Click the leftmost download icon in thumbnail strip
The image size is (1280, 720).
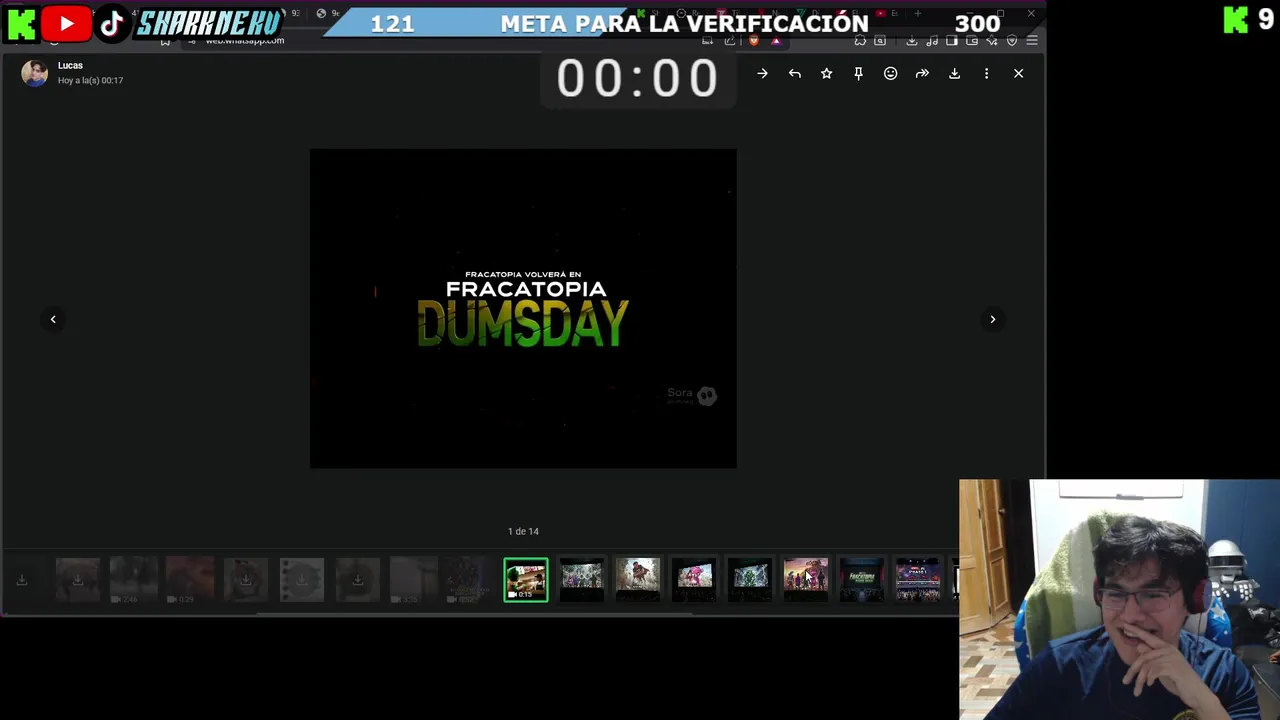tap(21, 580)
